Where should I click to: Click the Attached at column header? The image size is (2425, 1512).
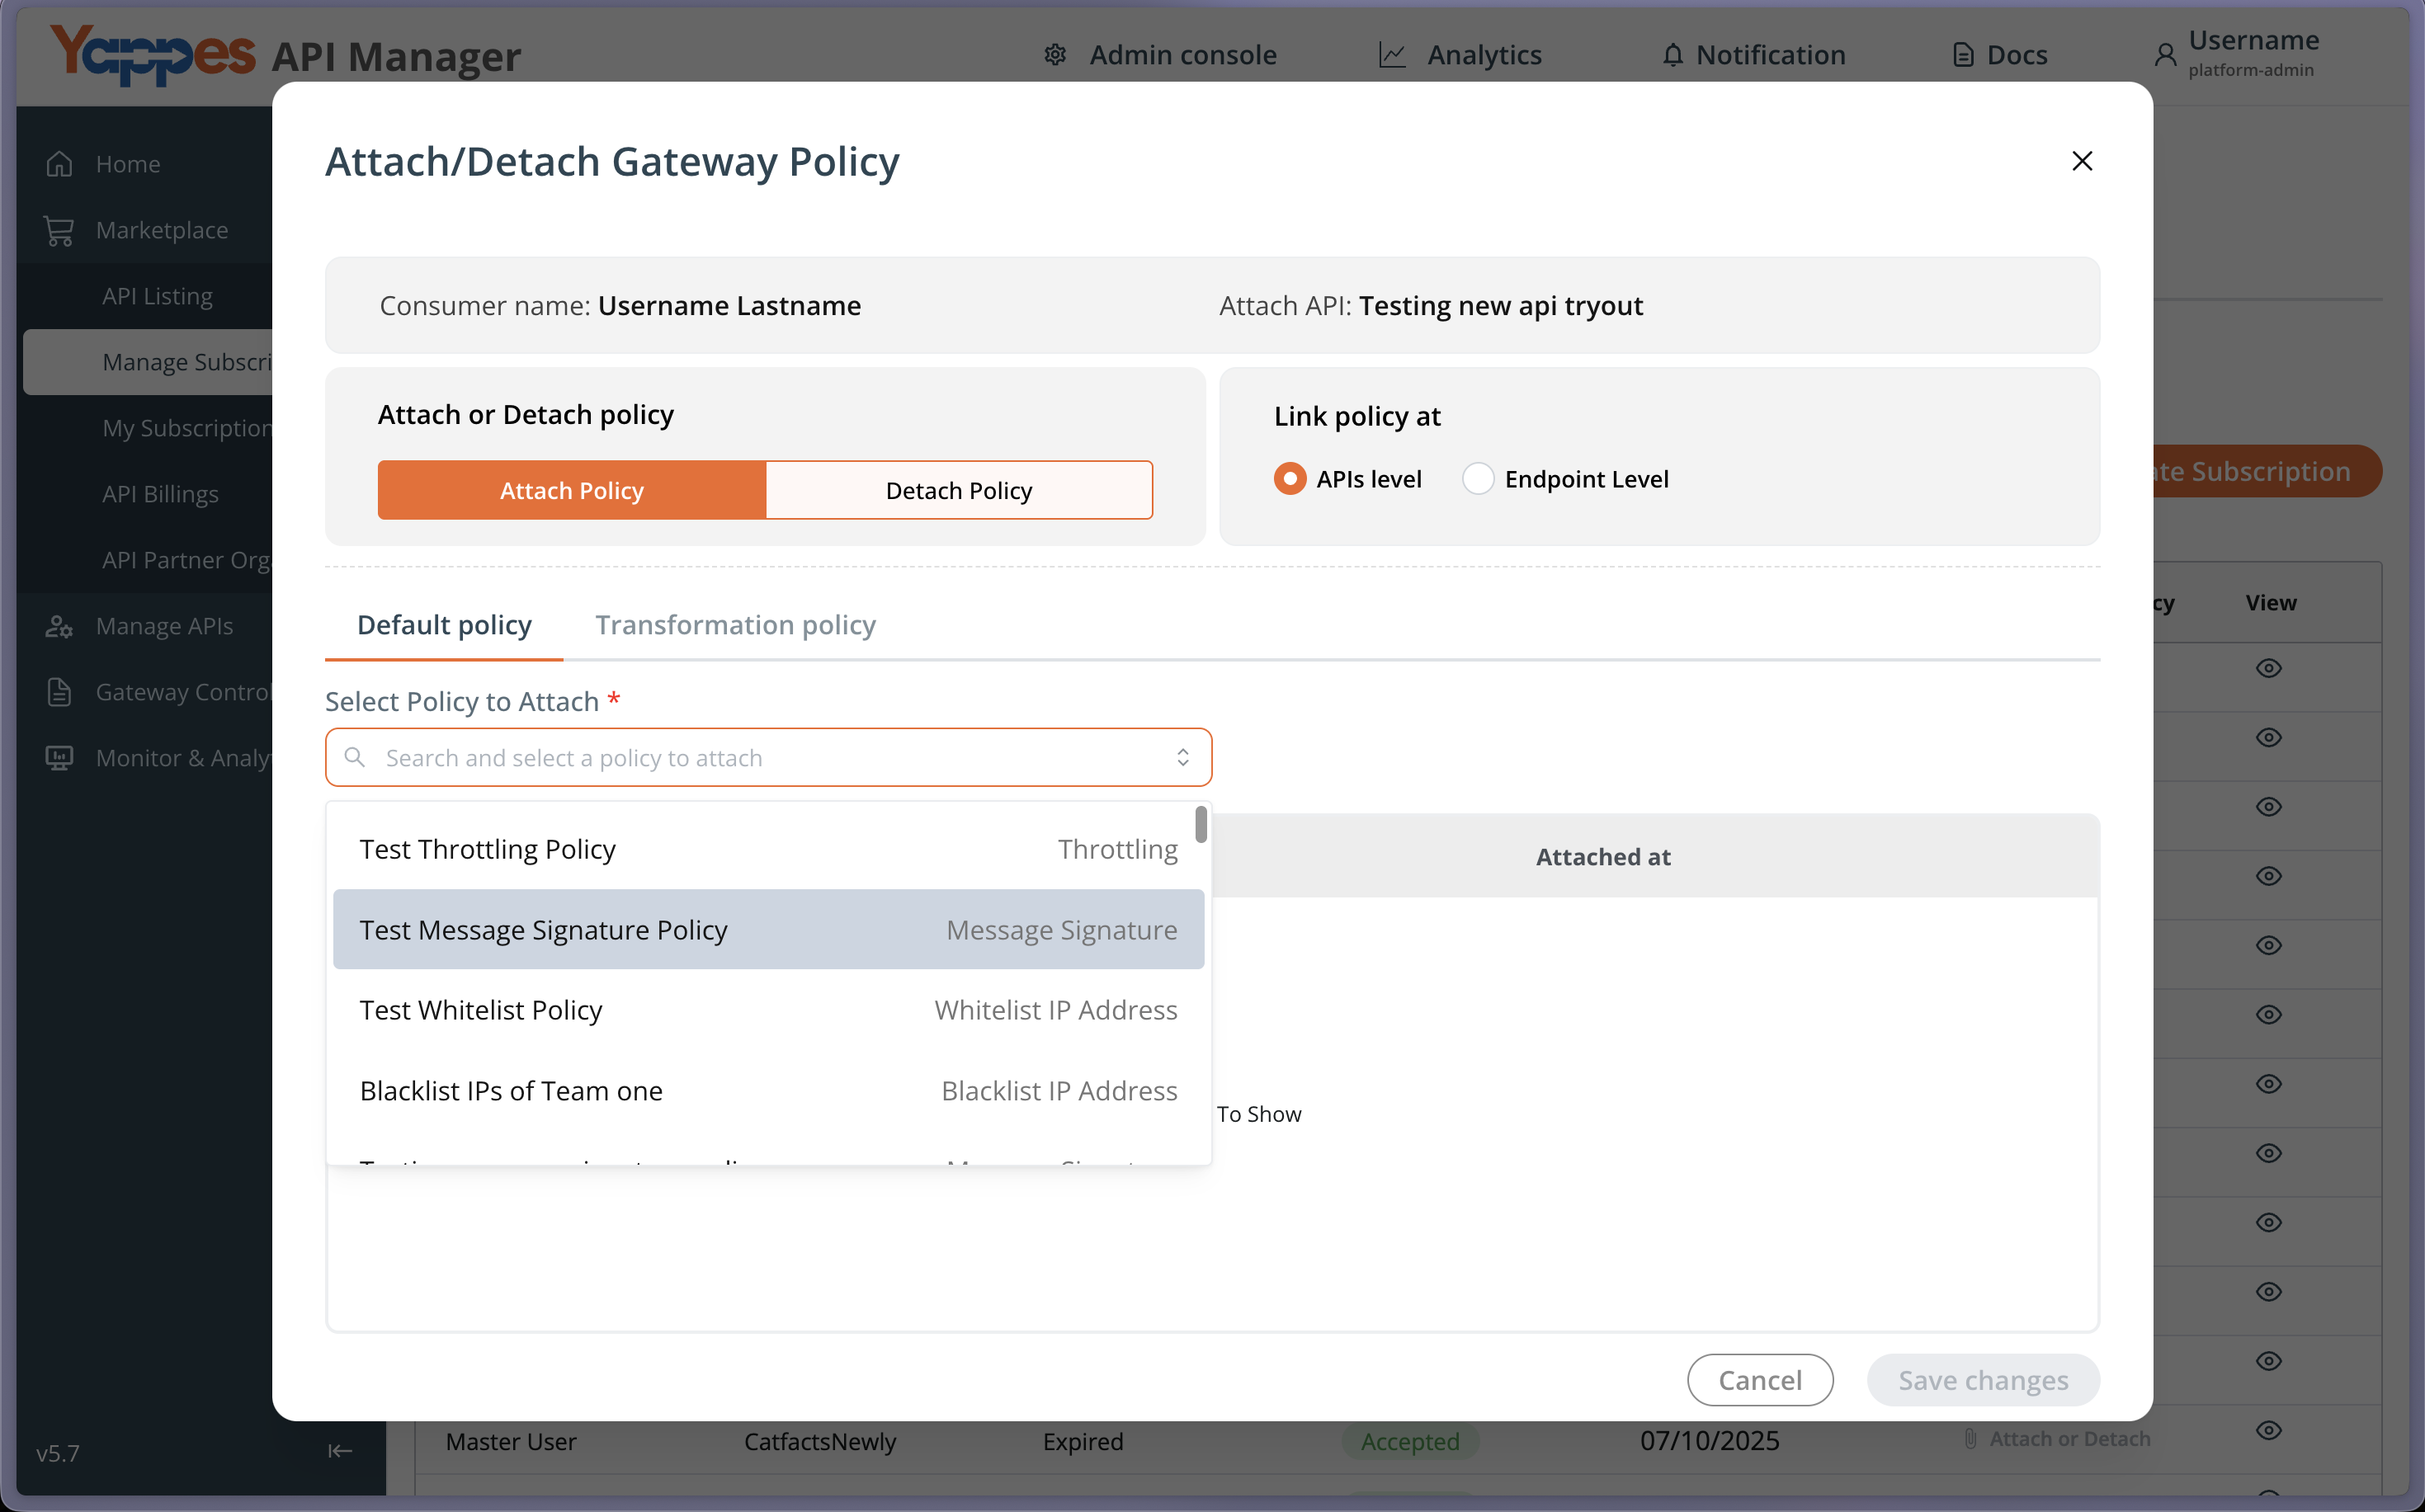point(1603,857)
